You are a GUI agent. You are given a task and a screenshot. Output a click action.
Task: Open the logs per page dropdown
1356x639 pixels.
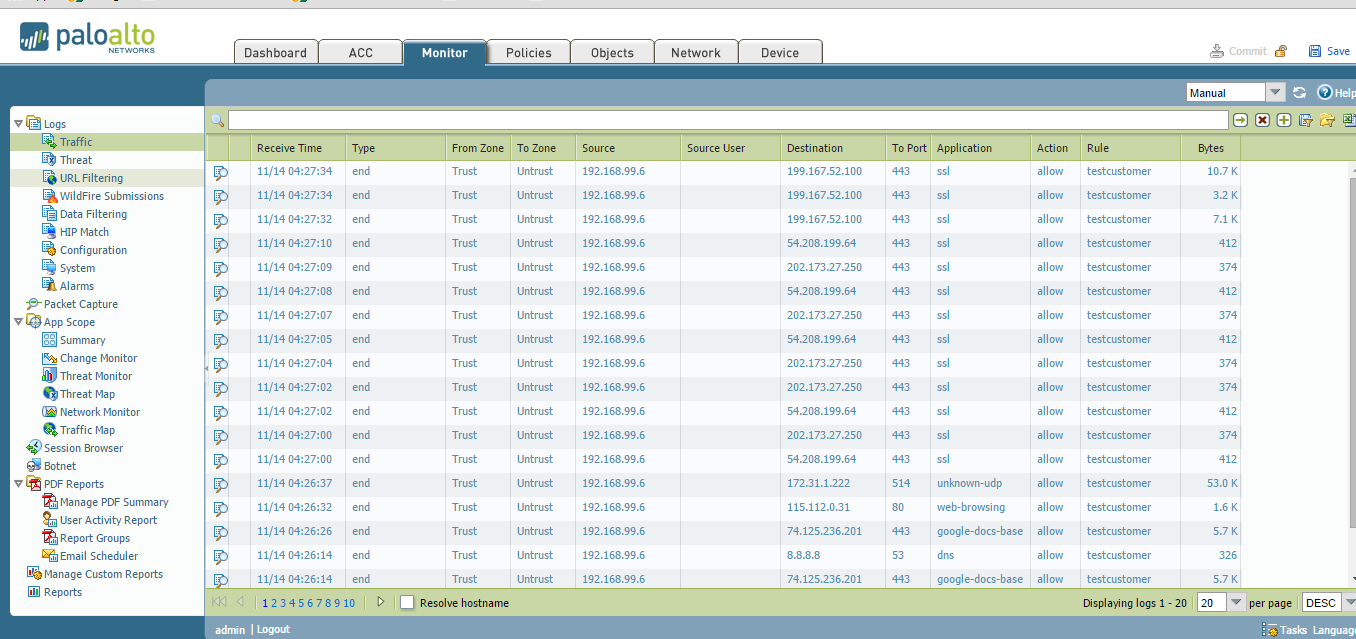1236,603
